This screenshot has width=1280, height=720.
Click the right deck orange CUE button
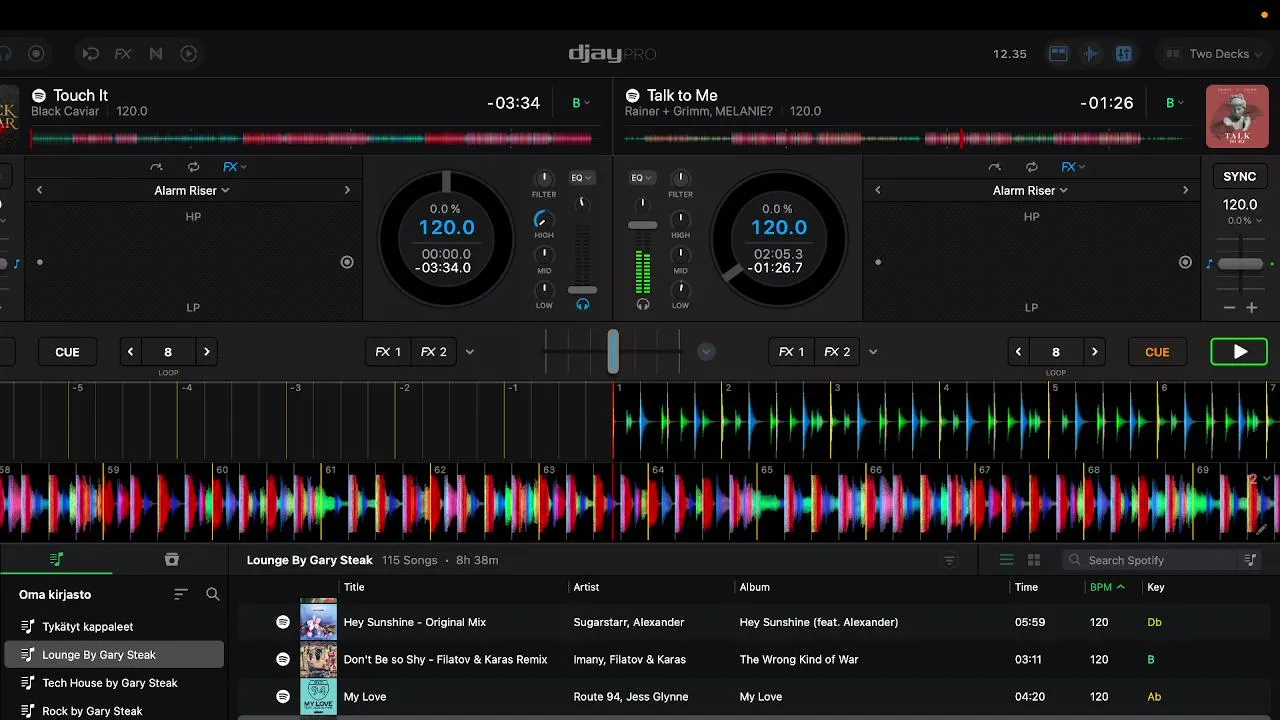click(1157, 352)
